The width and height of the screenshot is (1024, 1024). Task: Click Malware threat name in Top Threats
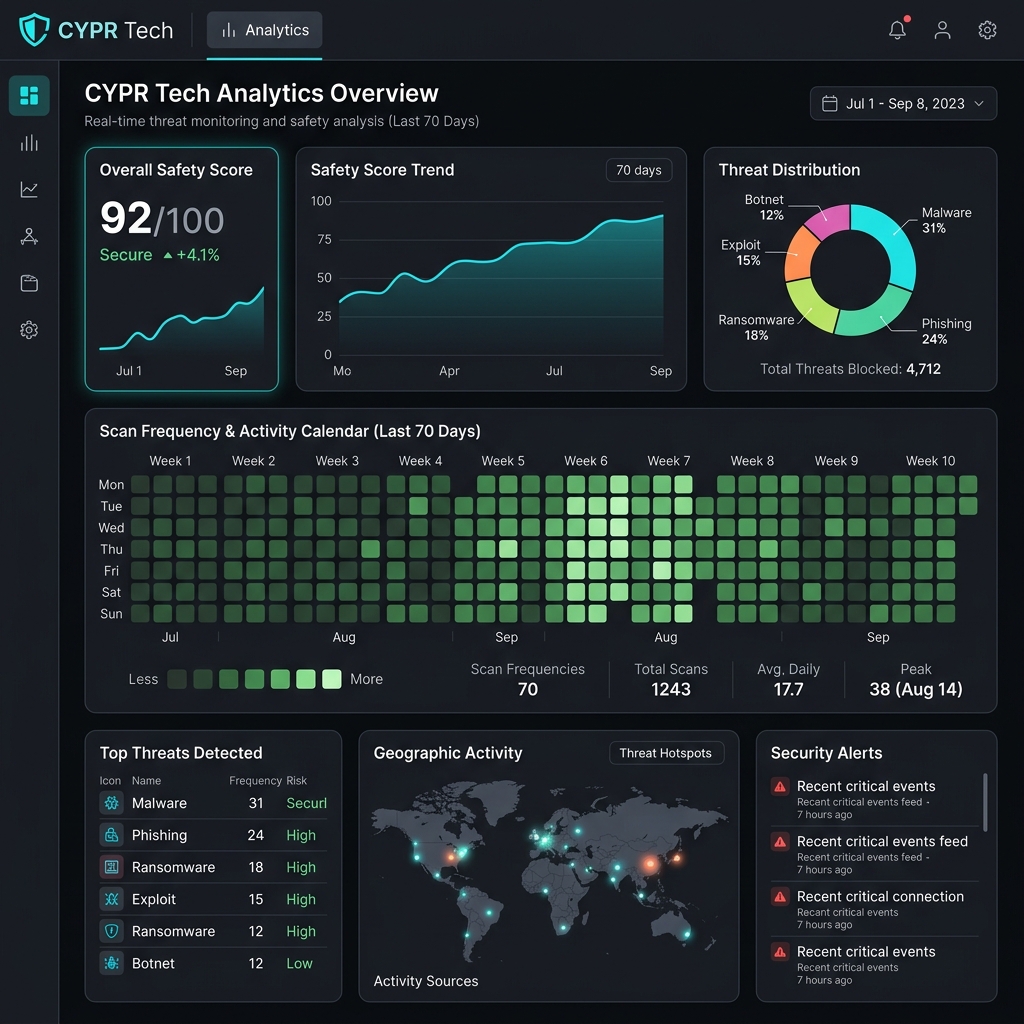coord(159,803)
